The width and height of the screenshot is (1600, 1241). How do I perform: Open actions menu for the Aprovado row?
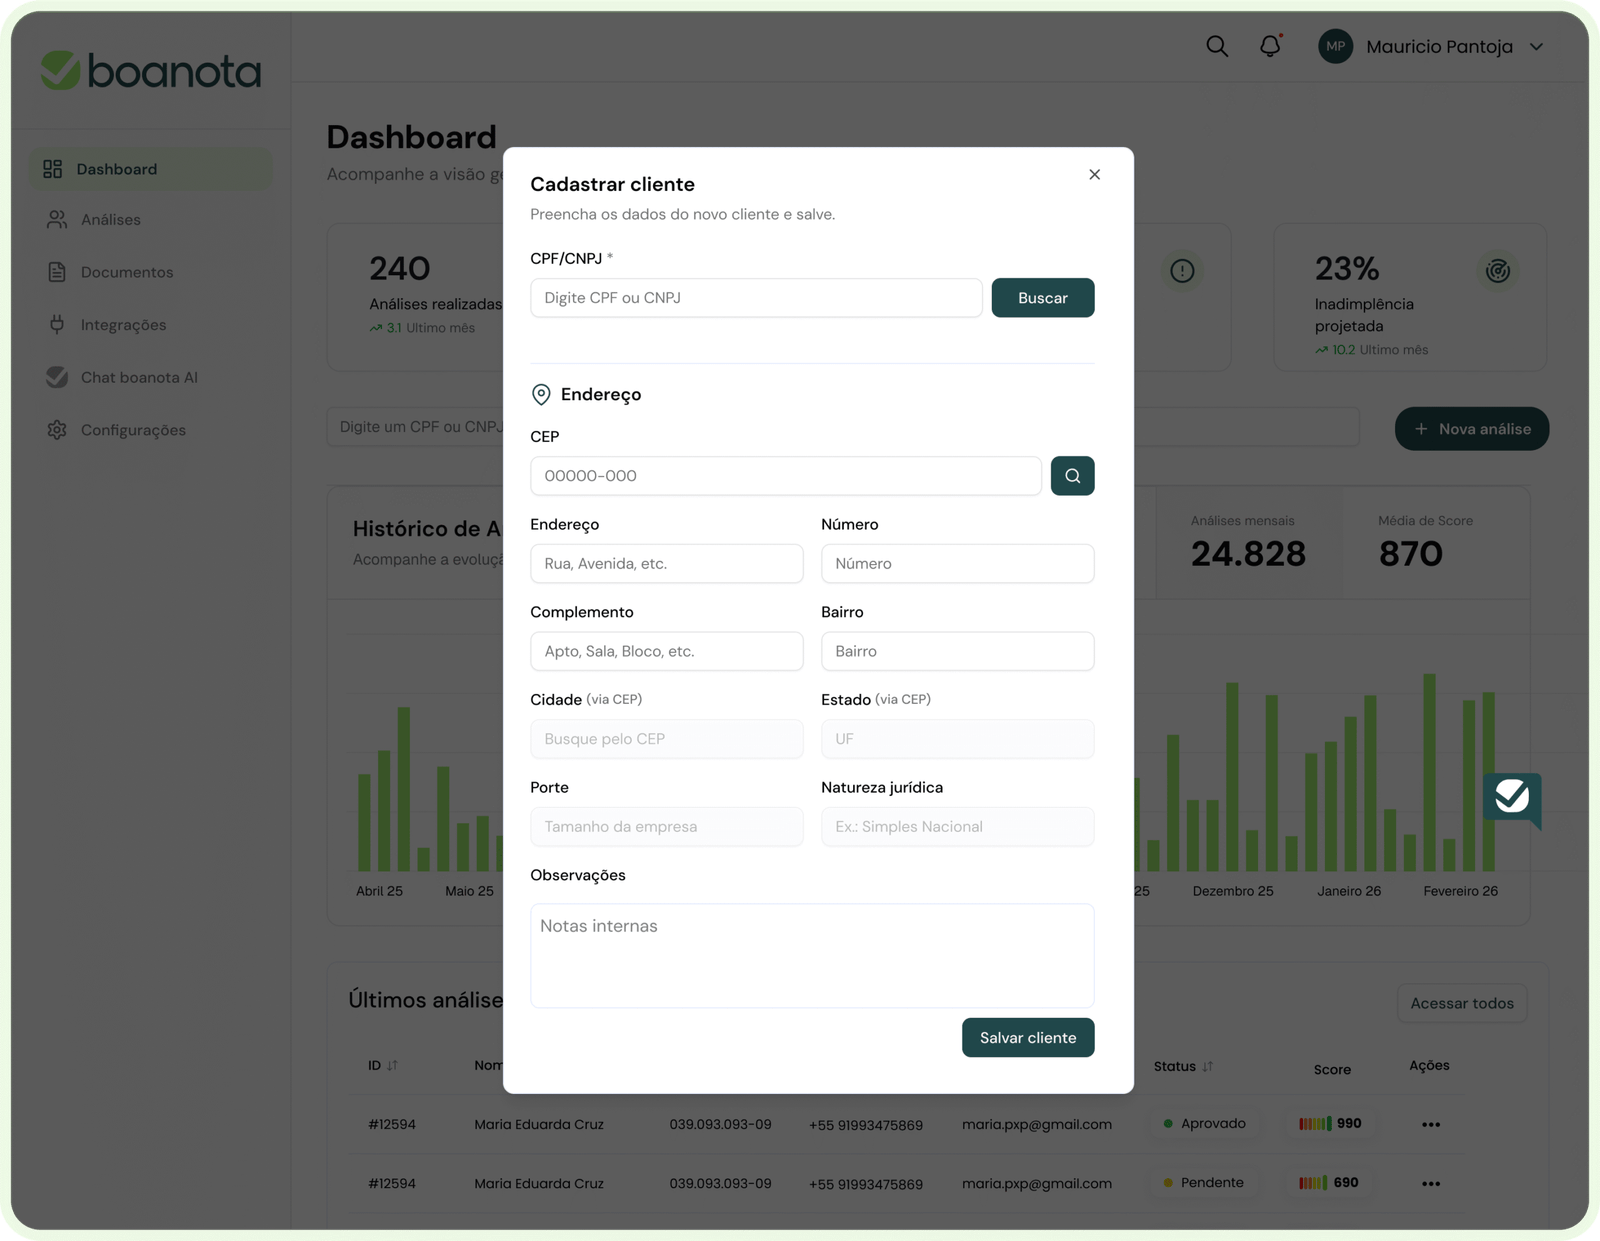(1430, 1125)
